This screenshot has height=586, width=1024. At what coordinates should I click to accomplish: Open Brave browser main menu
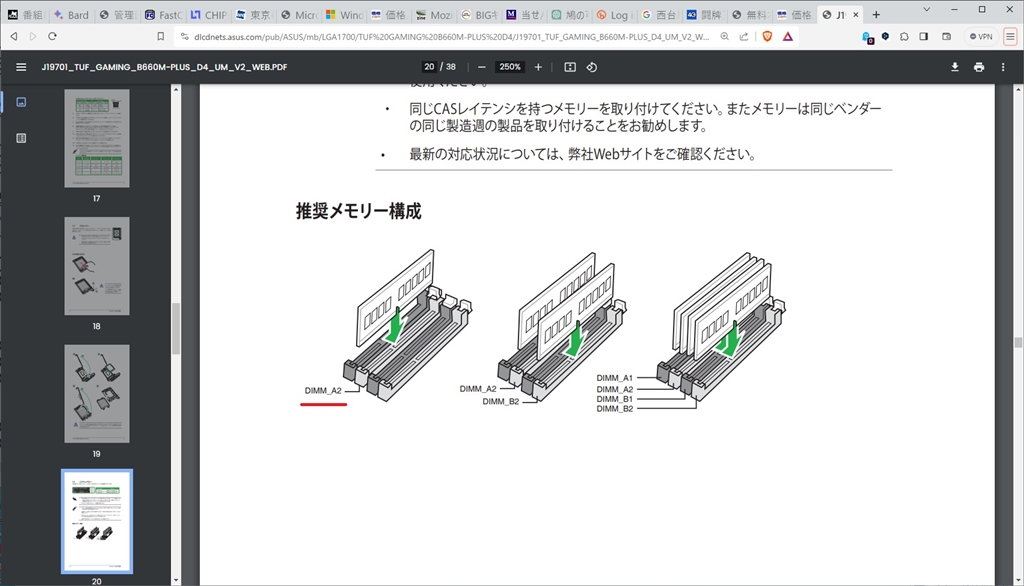1010,37
